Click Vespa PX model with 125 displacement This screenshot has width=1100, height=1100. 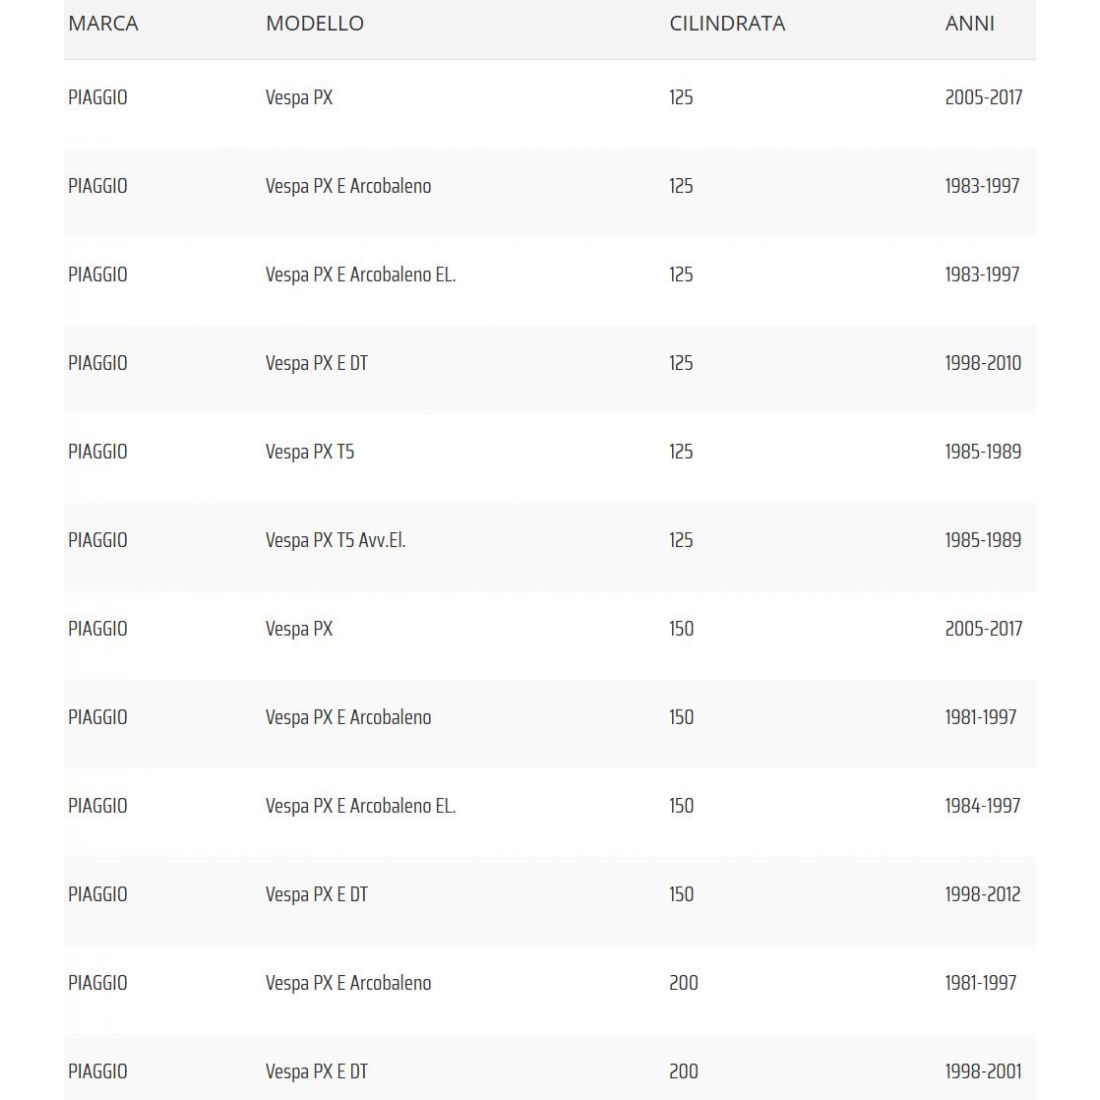click(298, 98)
